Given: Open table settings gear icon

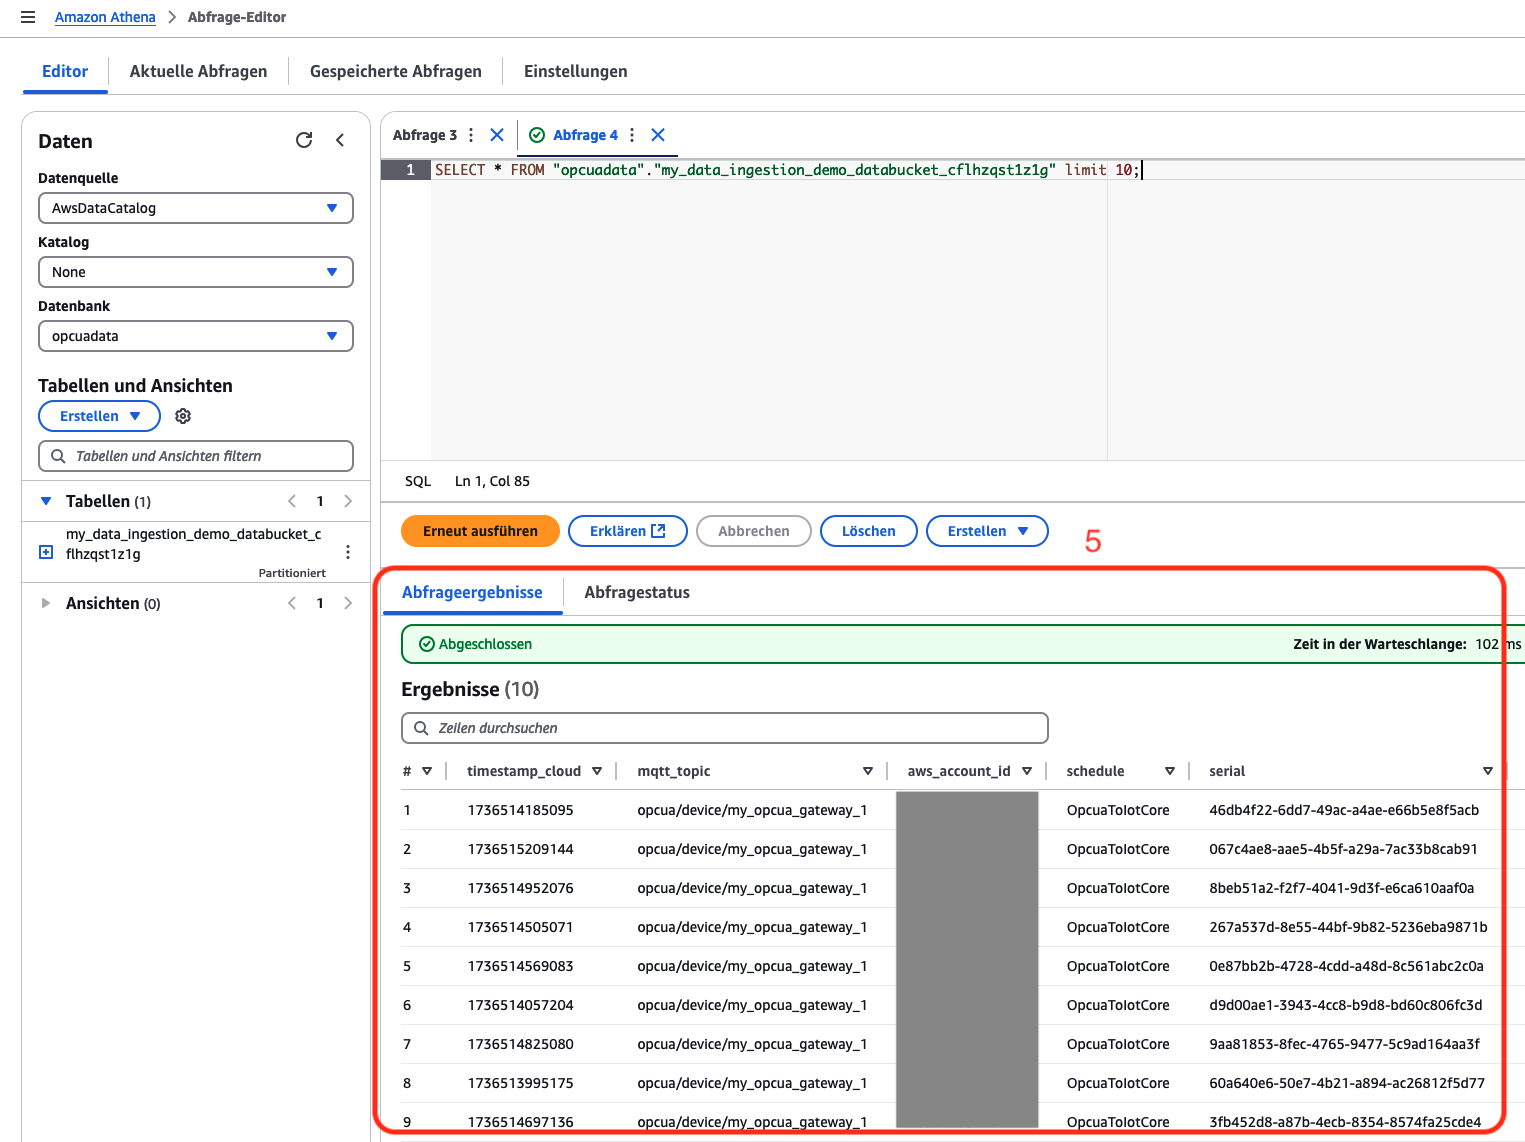Looking at the screenshot, I should click(x=183, y=416).
